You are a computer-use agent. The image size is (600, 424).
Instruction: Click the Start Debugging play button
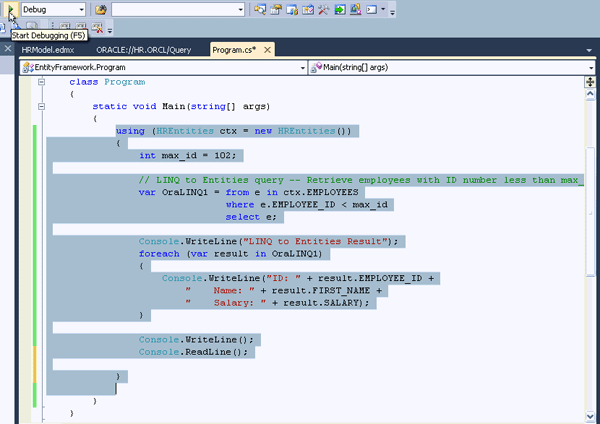tap(10, 9)
